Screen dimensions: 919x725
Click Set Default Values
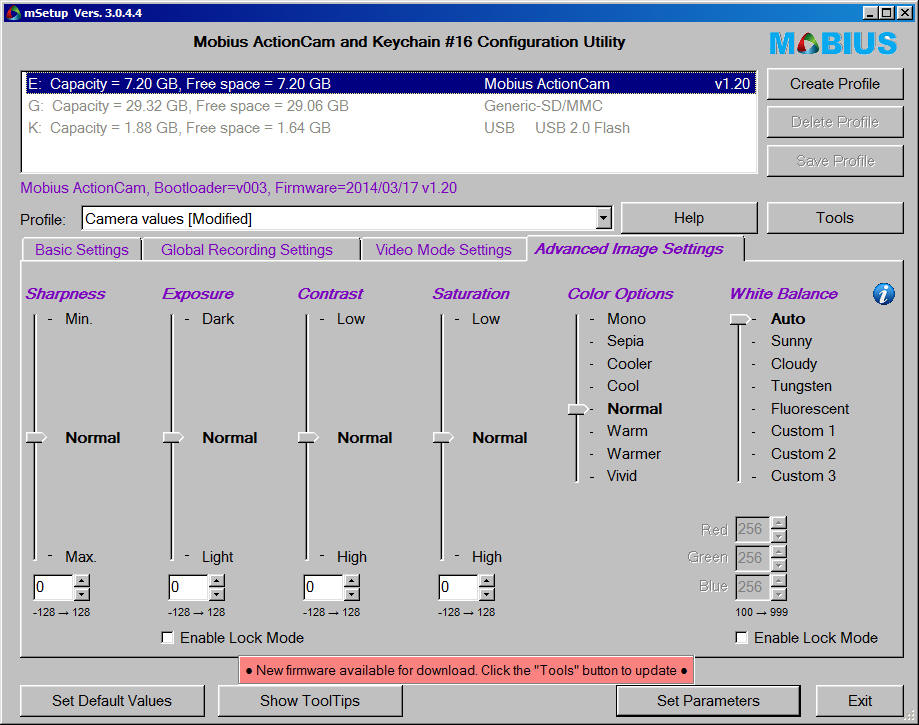click(112, 700)
